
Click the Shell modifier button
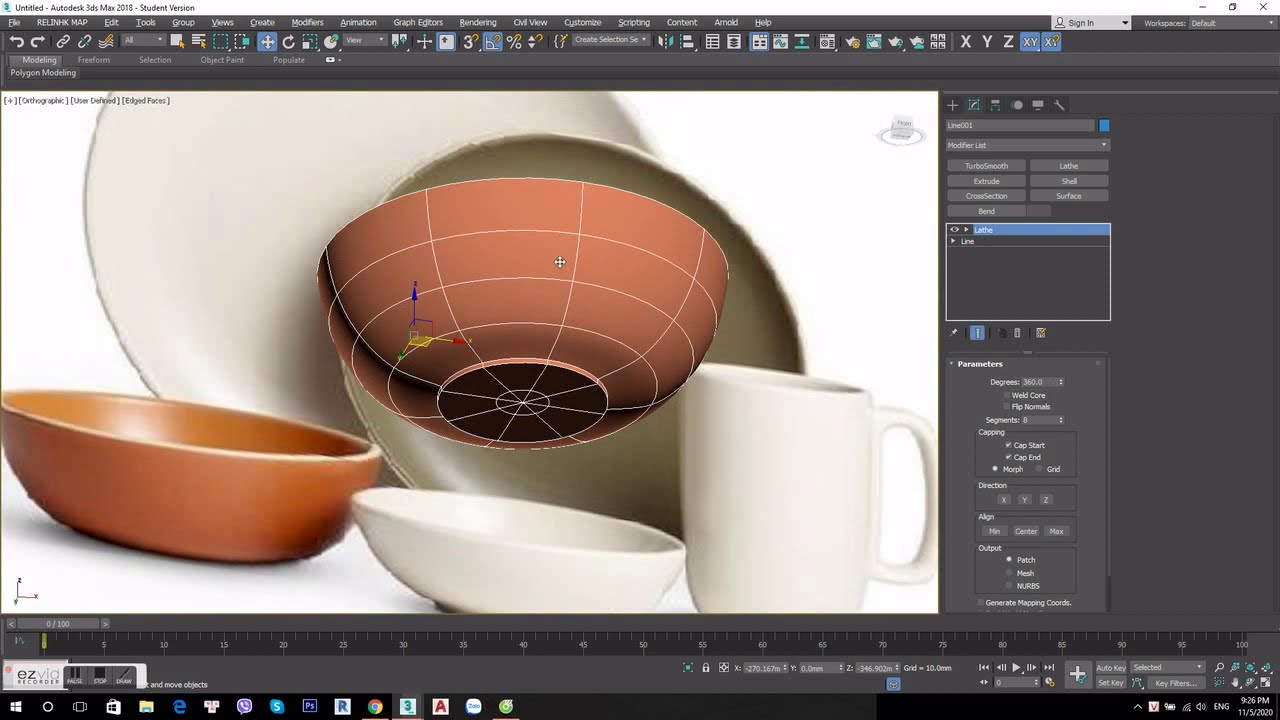pos(1069,181)
